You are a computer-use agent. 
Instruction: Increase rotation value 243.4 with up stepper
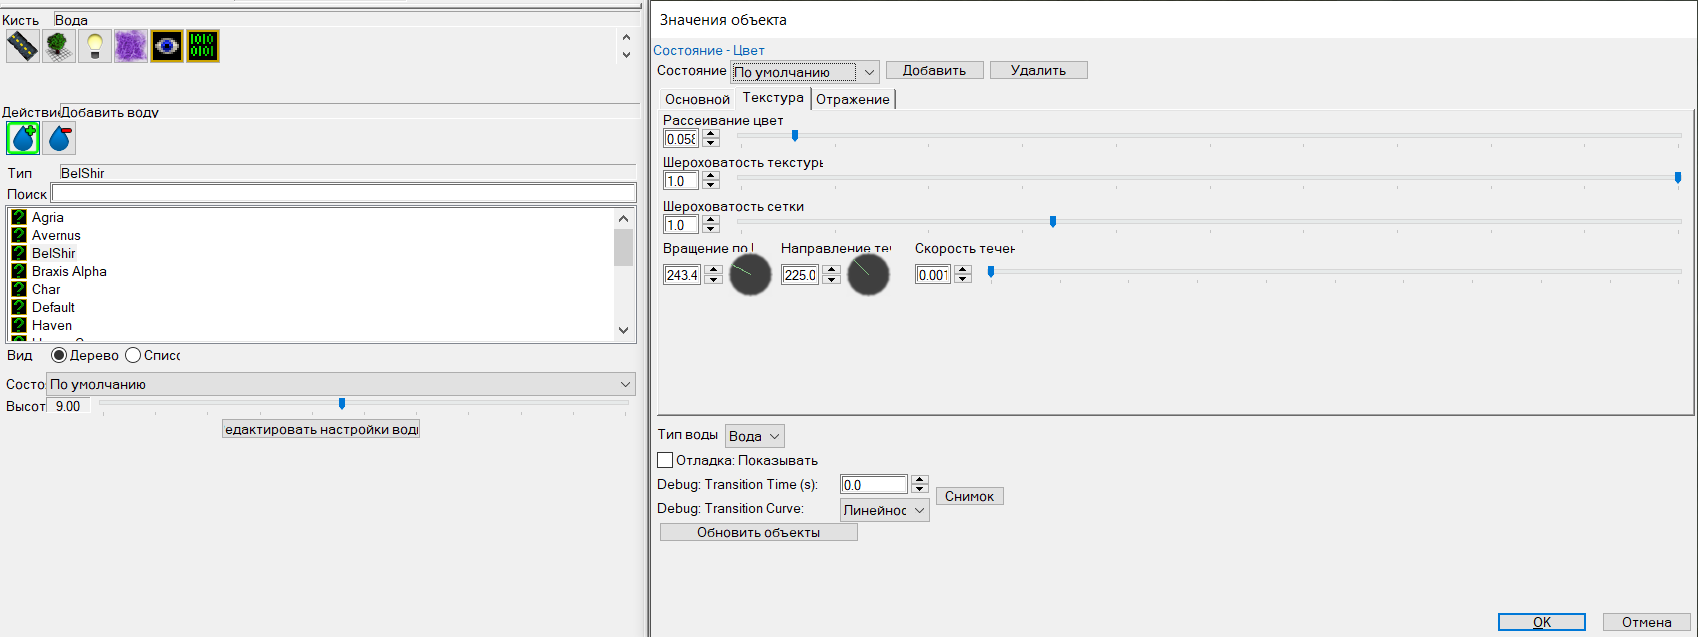[713, 270]
